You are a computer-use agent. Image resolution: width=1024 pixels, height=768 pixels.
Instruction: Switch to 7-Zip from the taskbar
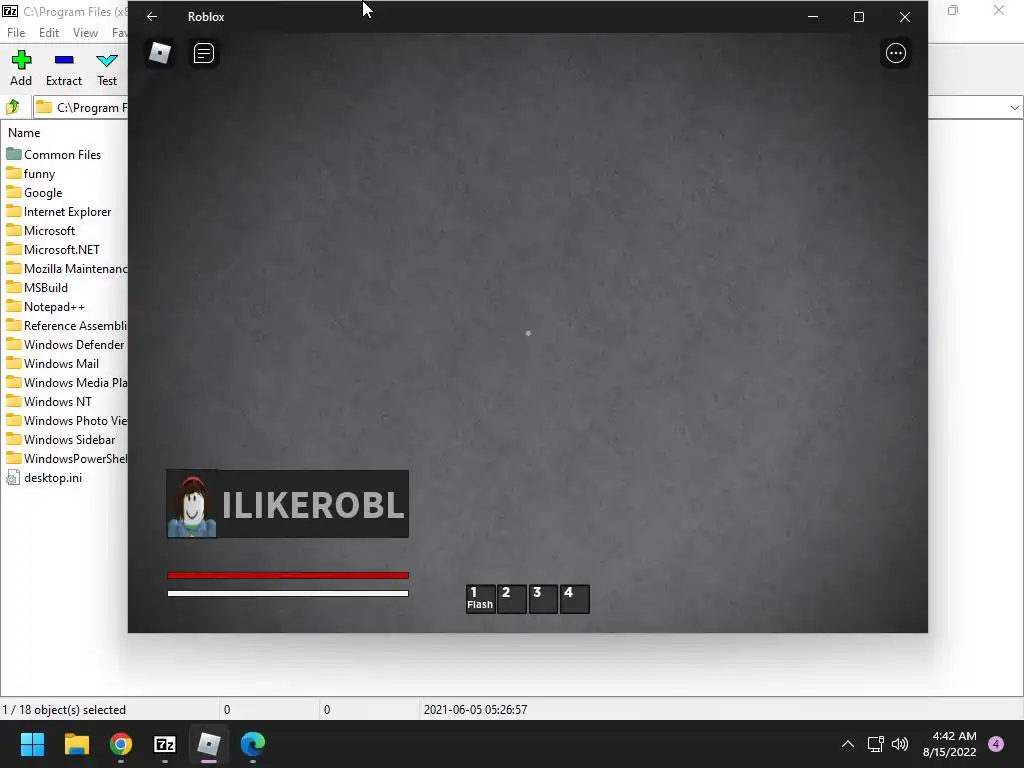[x=165, y=744]
